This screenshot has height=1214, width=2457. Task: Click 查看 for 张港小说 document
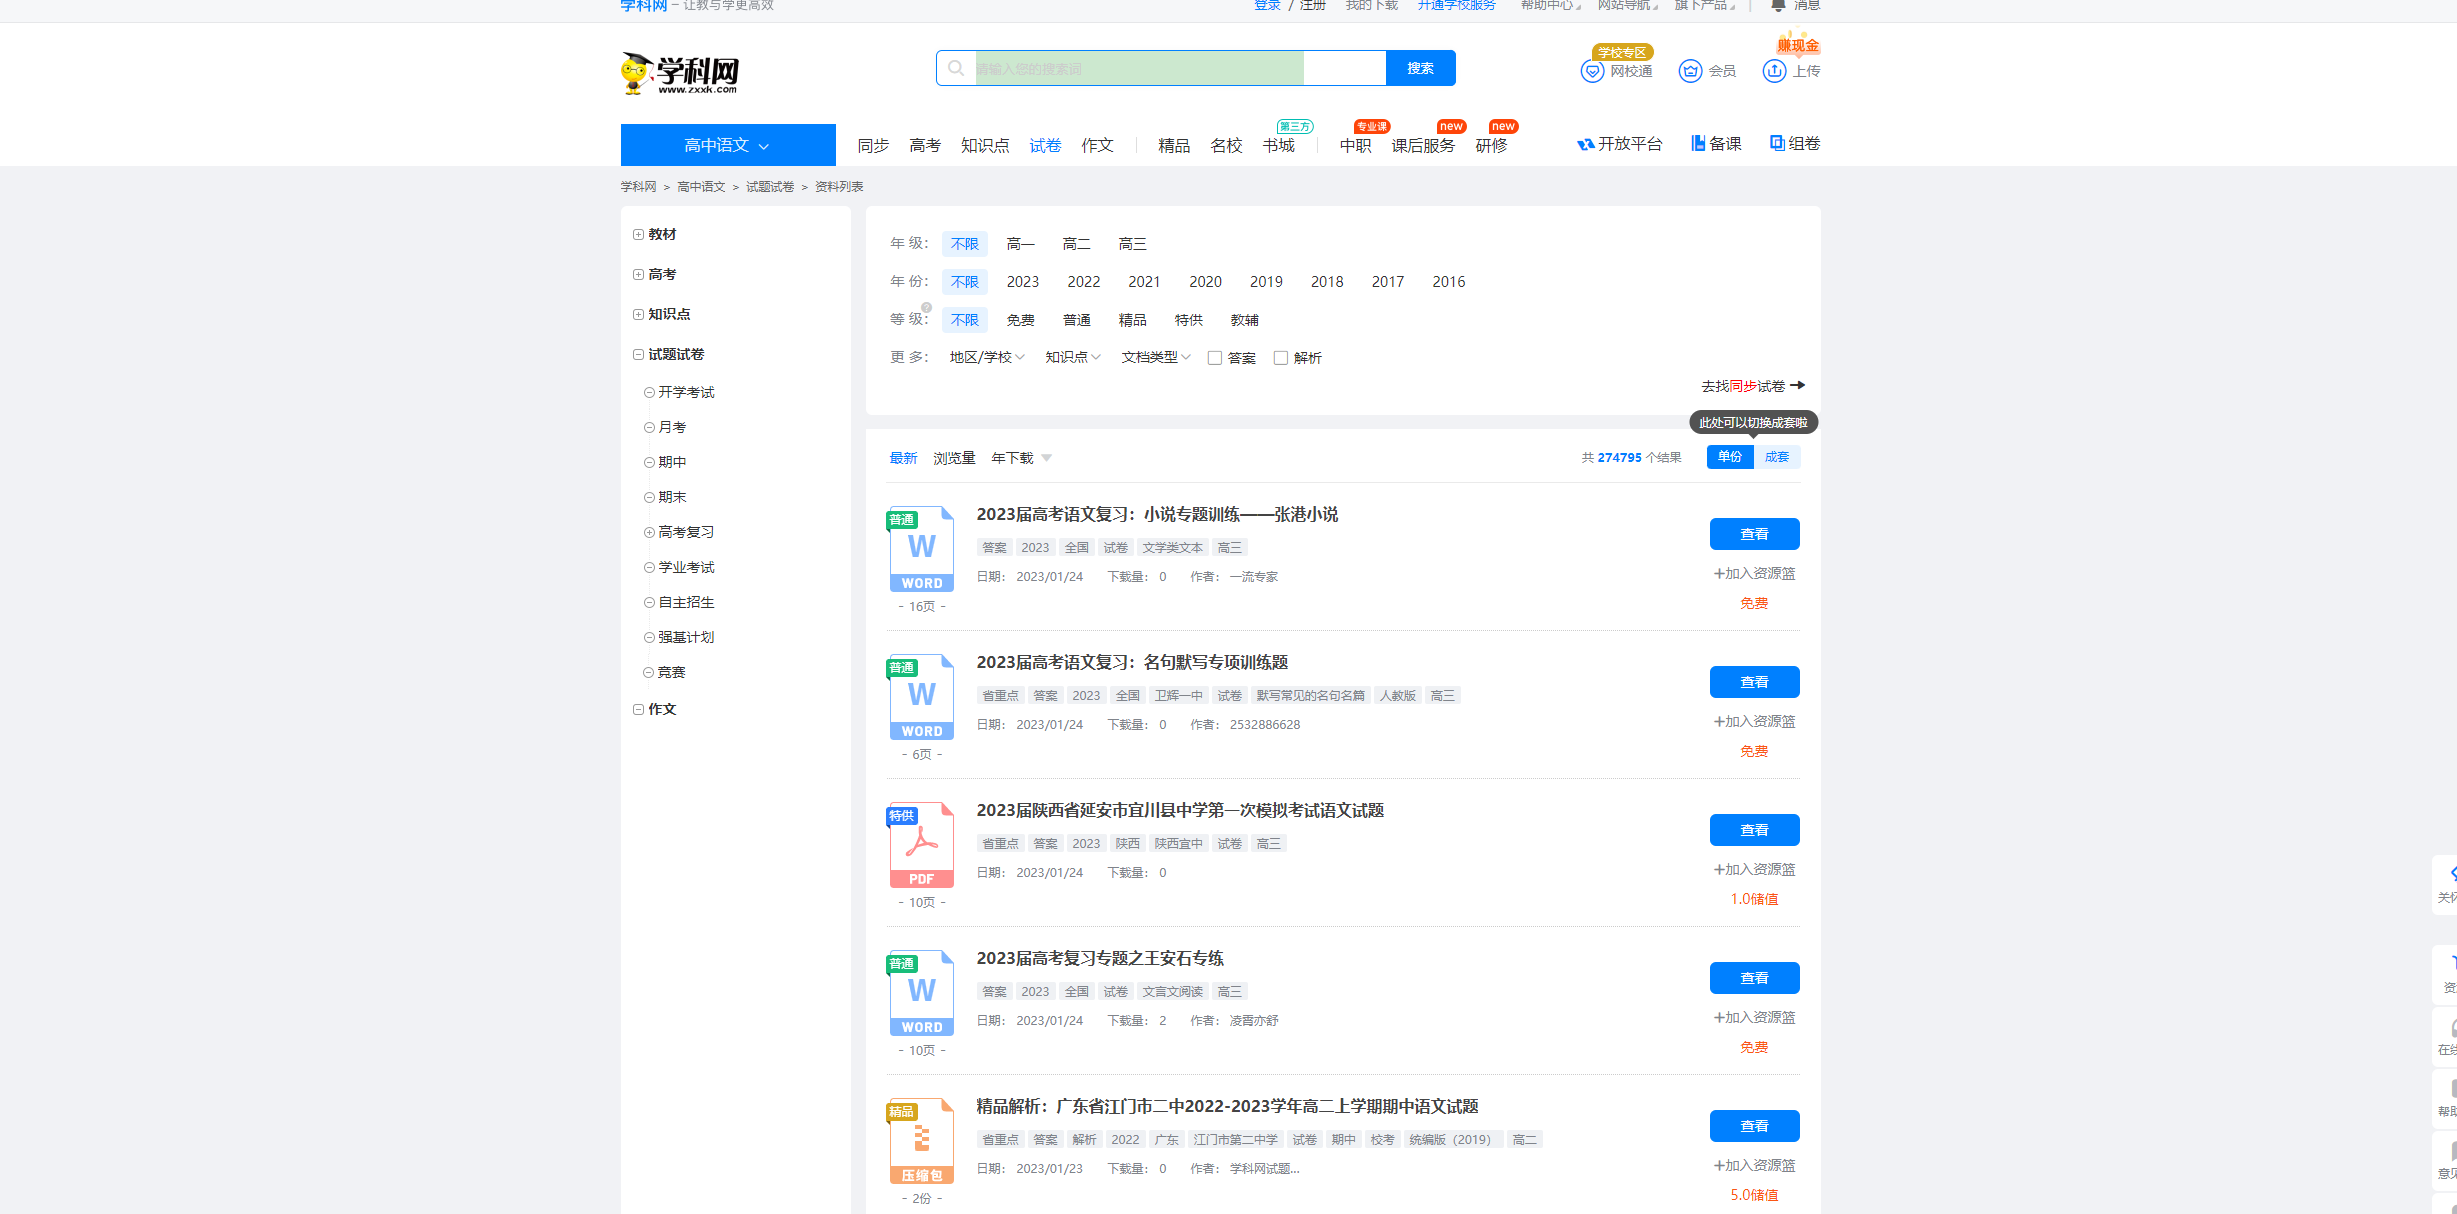point(1754,534)
